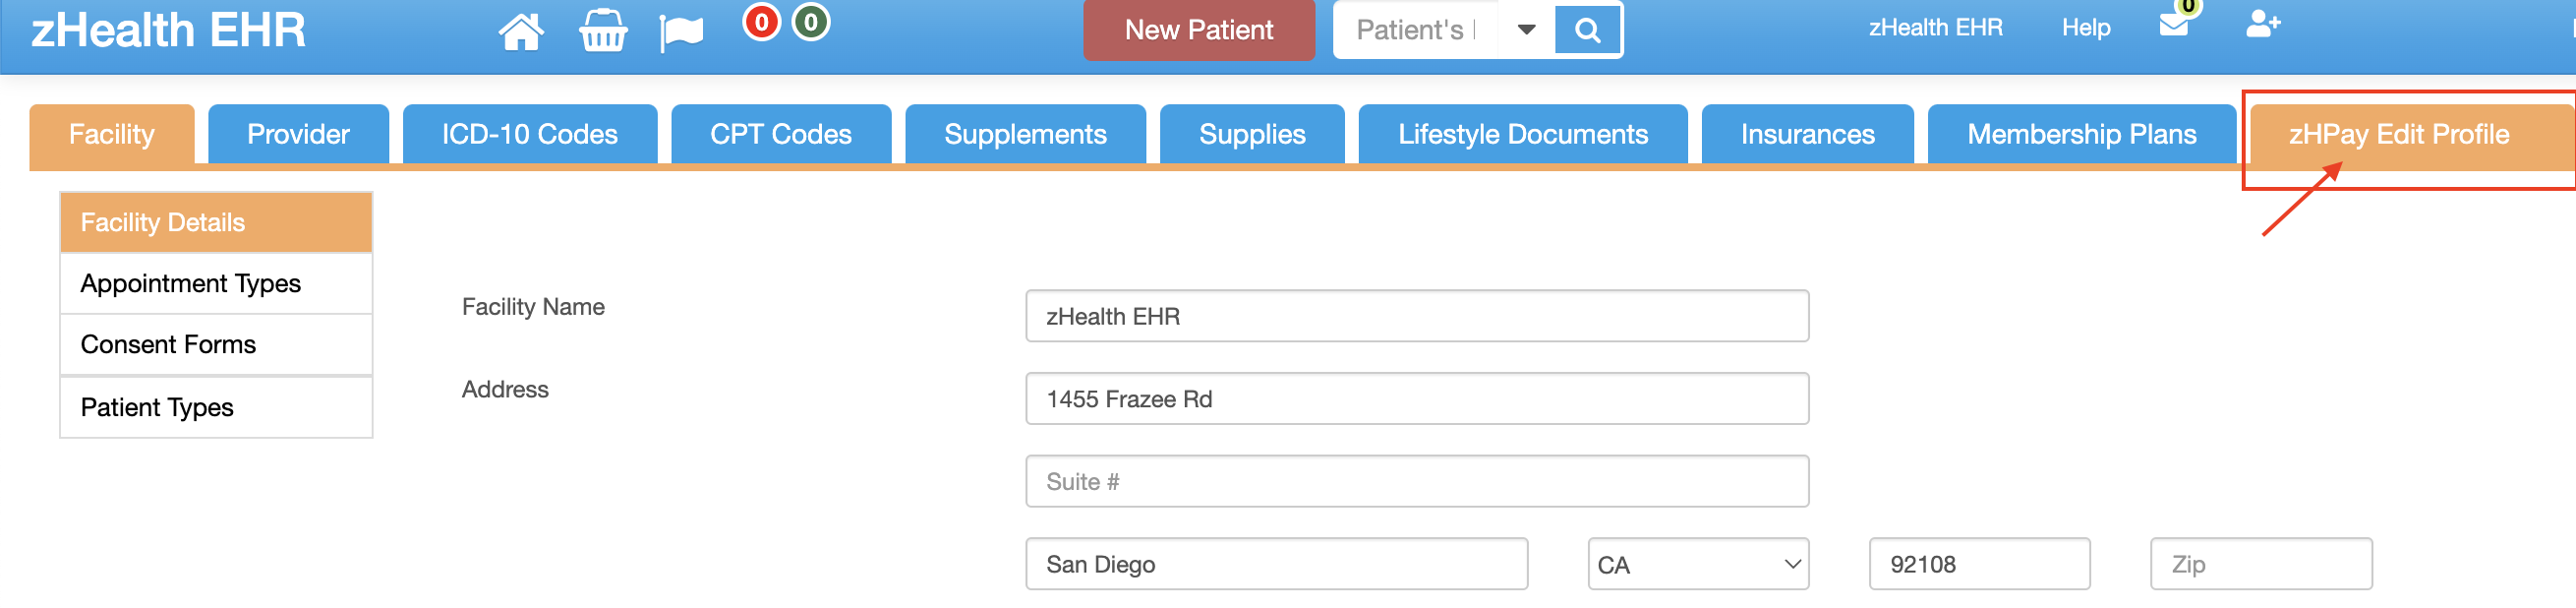The height and width of the screenshot is (608, 2576).
Task: Click the magnifier search button
Action: 1587,30
